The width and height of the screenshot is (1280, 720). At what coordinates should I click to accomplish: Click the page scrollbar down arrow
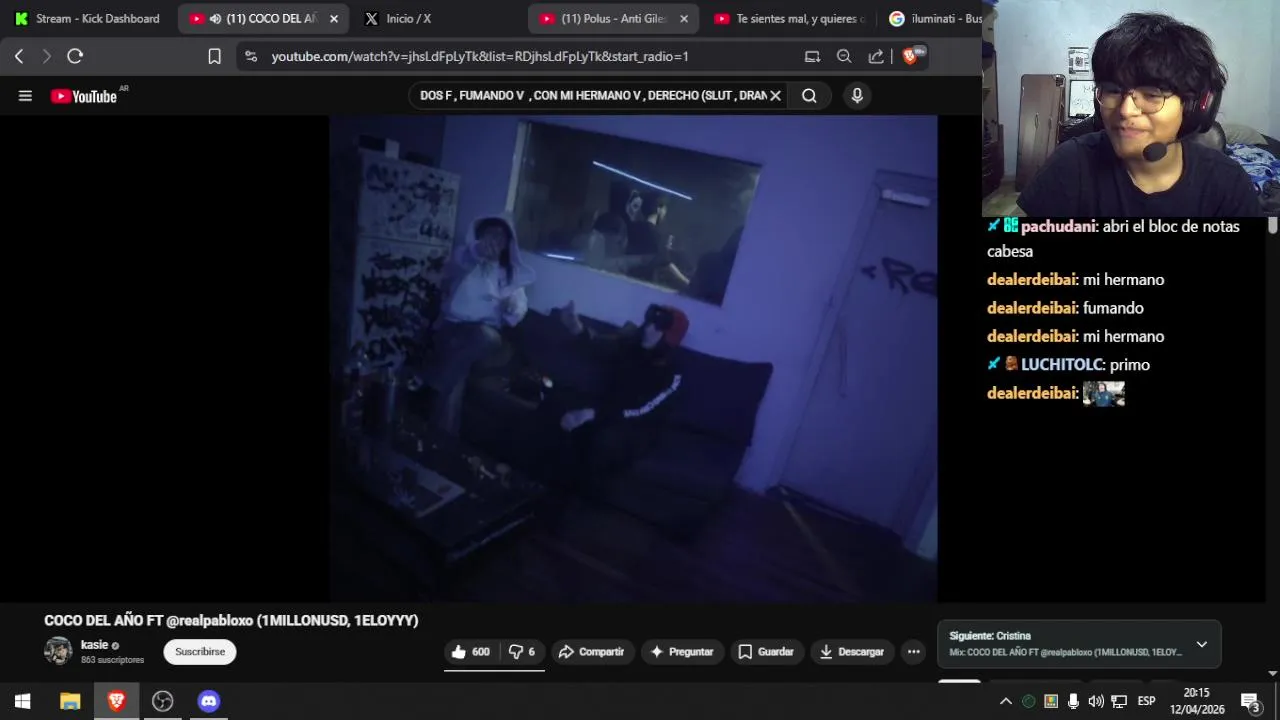coord(1273,674)
